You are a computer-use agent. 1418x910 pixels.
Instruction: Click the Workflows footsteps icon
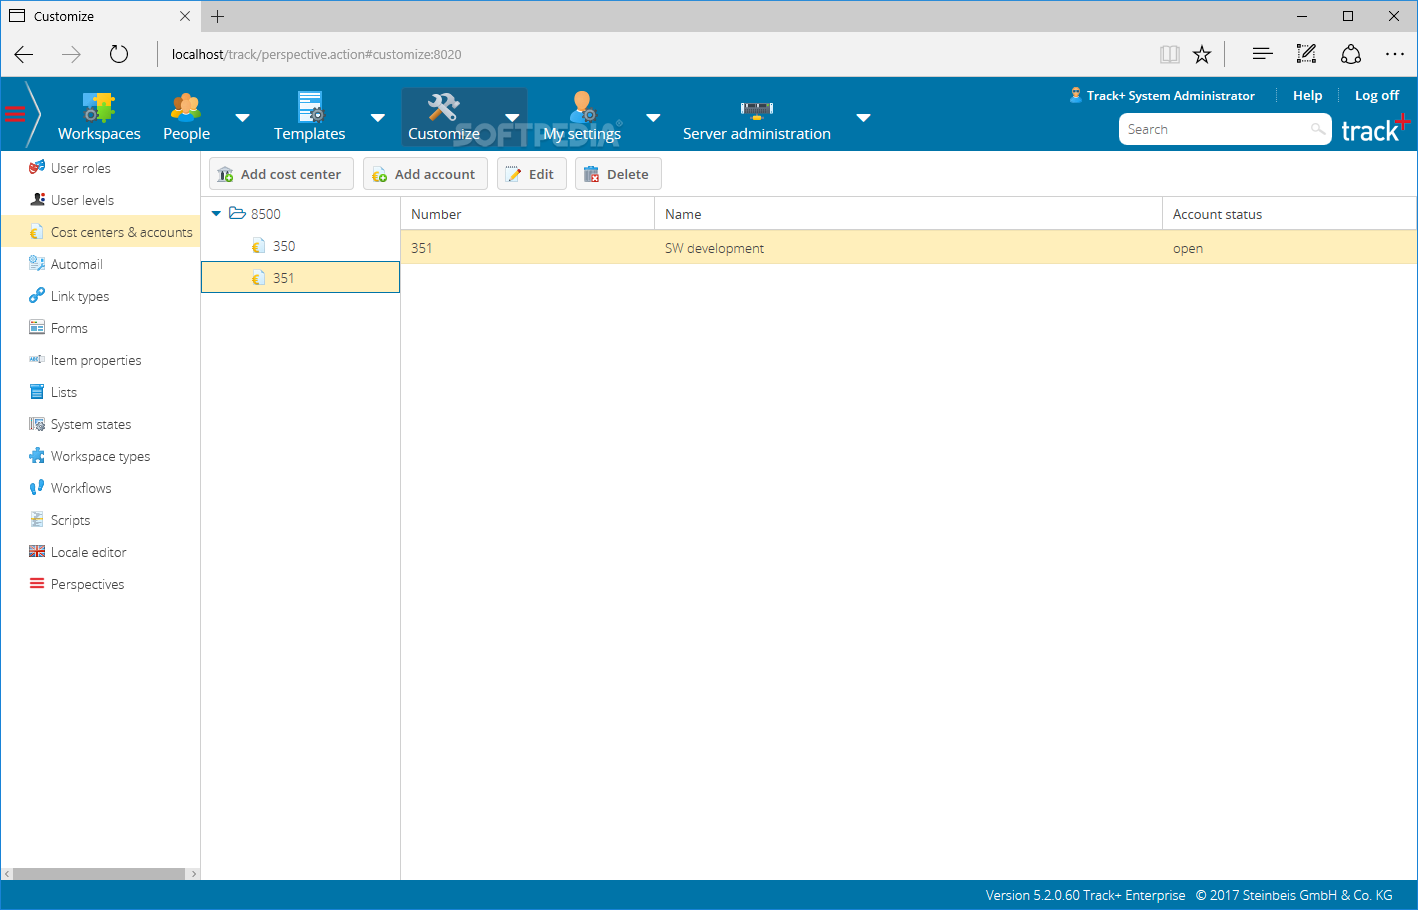tap(37, 488)
